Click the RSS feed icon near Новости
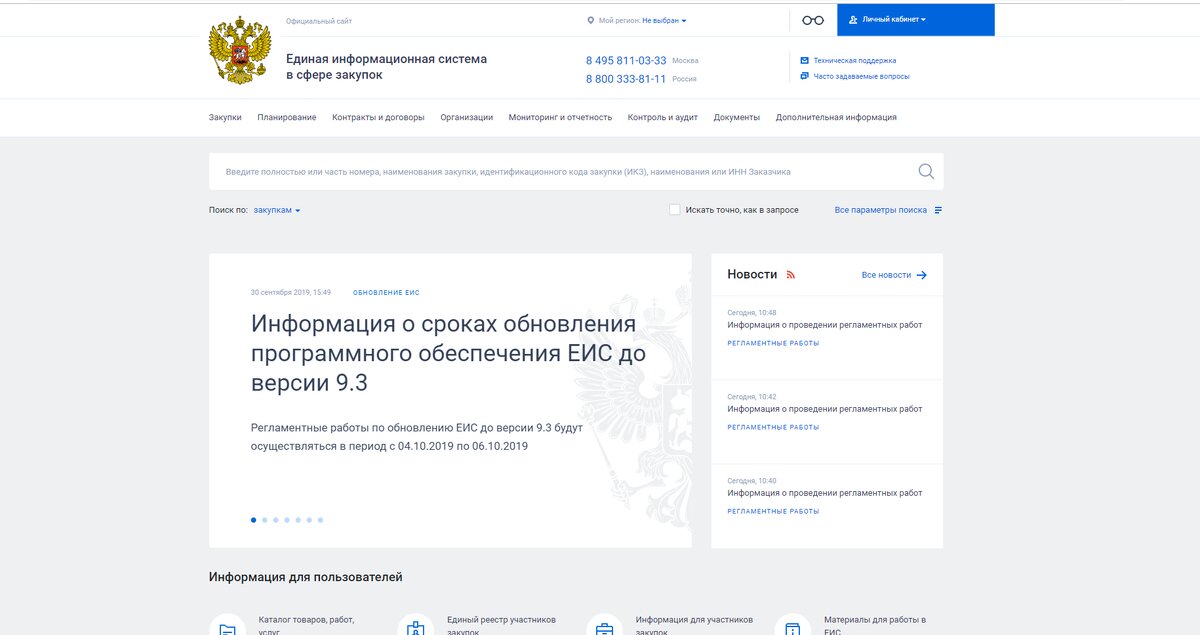This screenshot has height=635, width=1200. 791,275
